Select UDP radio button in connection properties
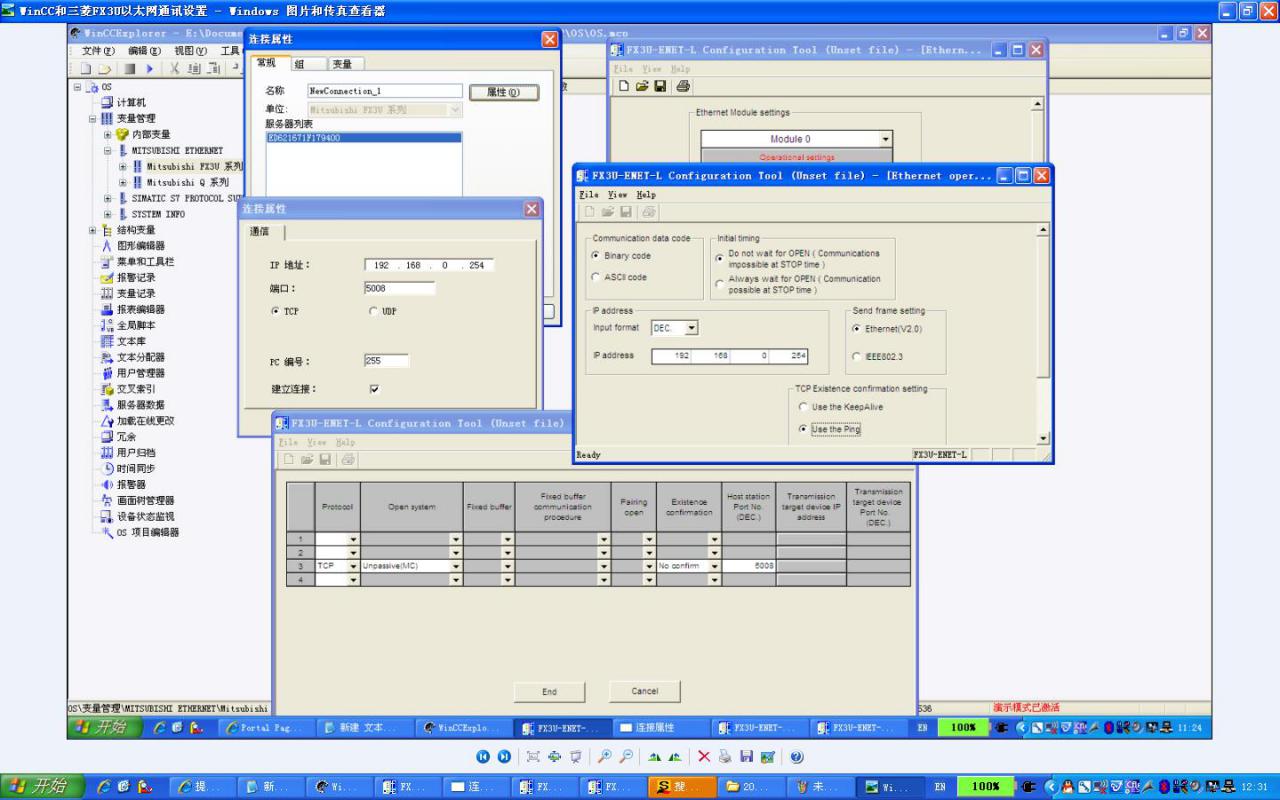This screenshot has width=1280, height=800. coord(373,312)
